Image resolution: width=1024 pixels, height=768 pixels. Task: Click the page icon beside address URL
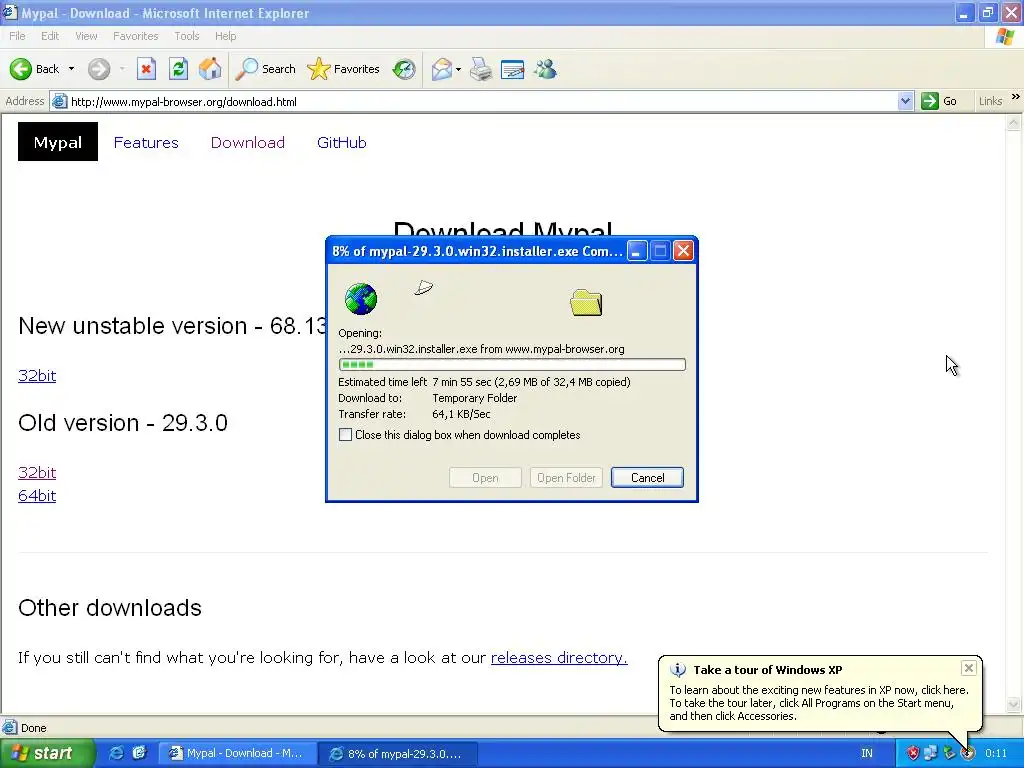coord(59,101)
